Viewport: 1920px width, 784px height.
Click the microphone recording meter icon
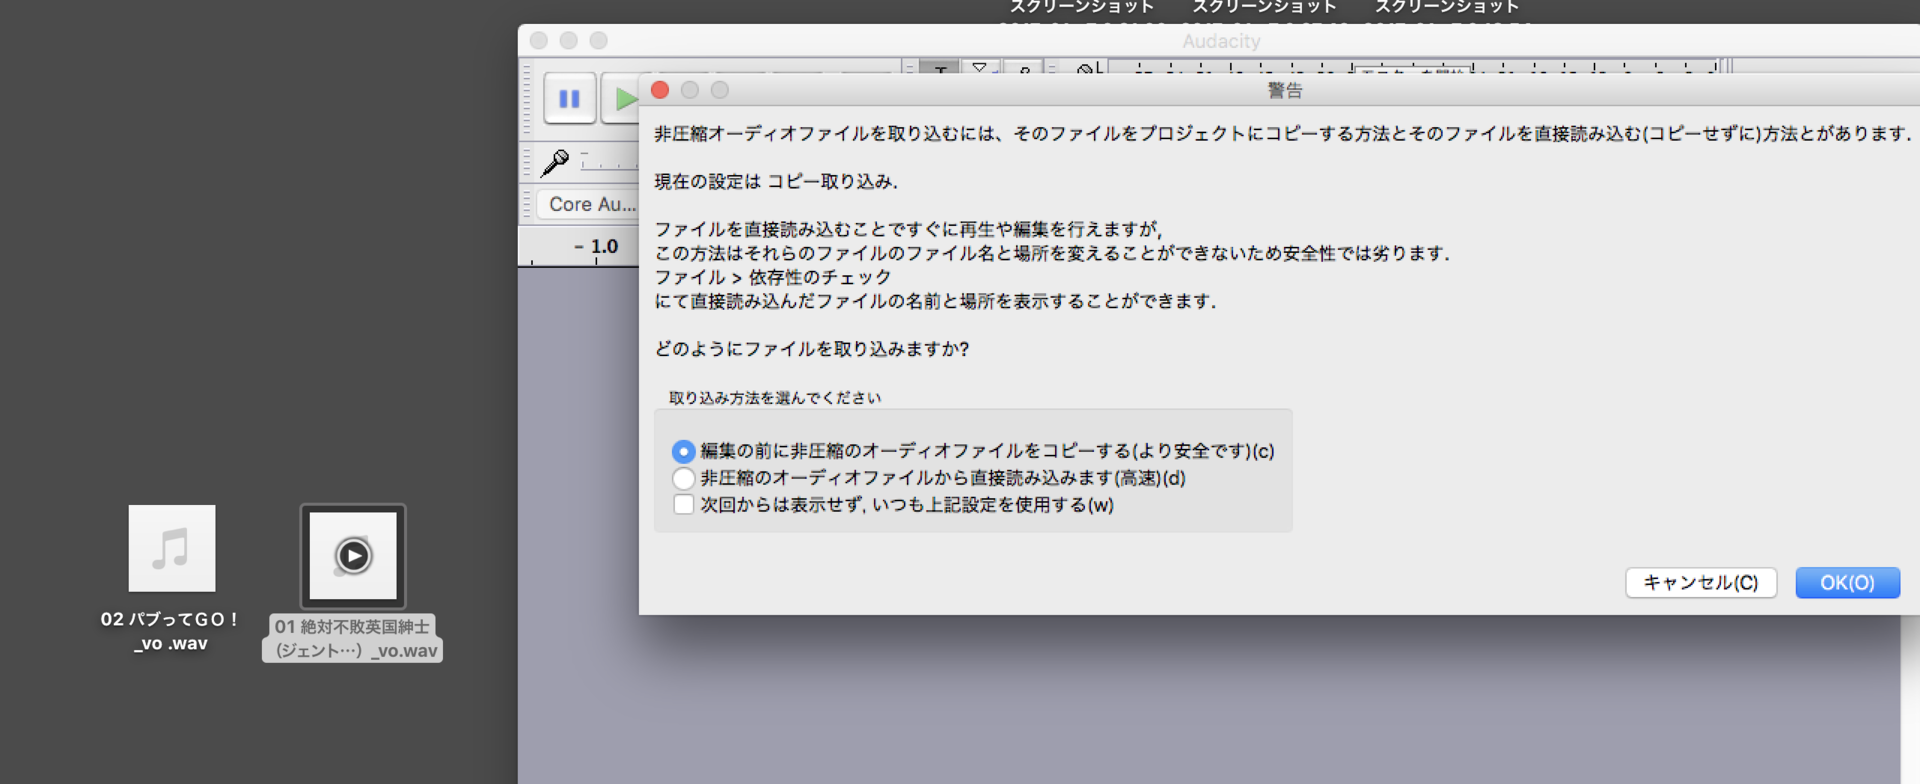(x=555, y=161)
